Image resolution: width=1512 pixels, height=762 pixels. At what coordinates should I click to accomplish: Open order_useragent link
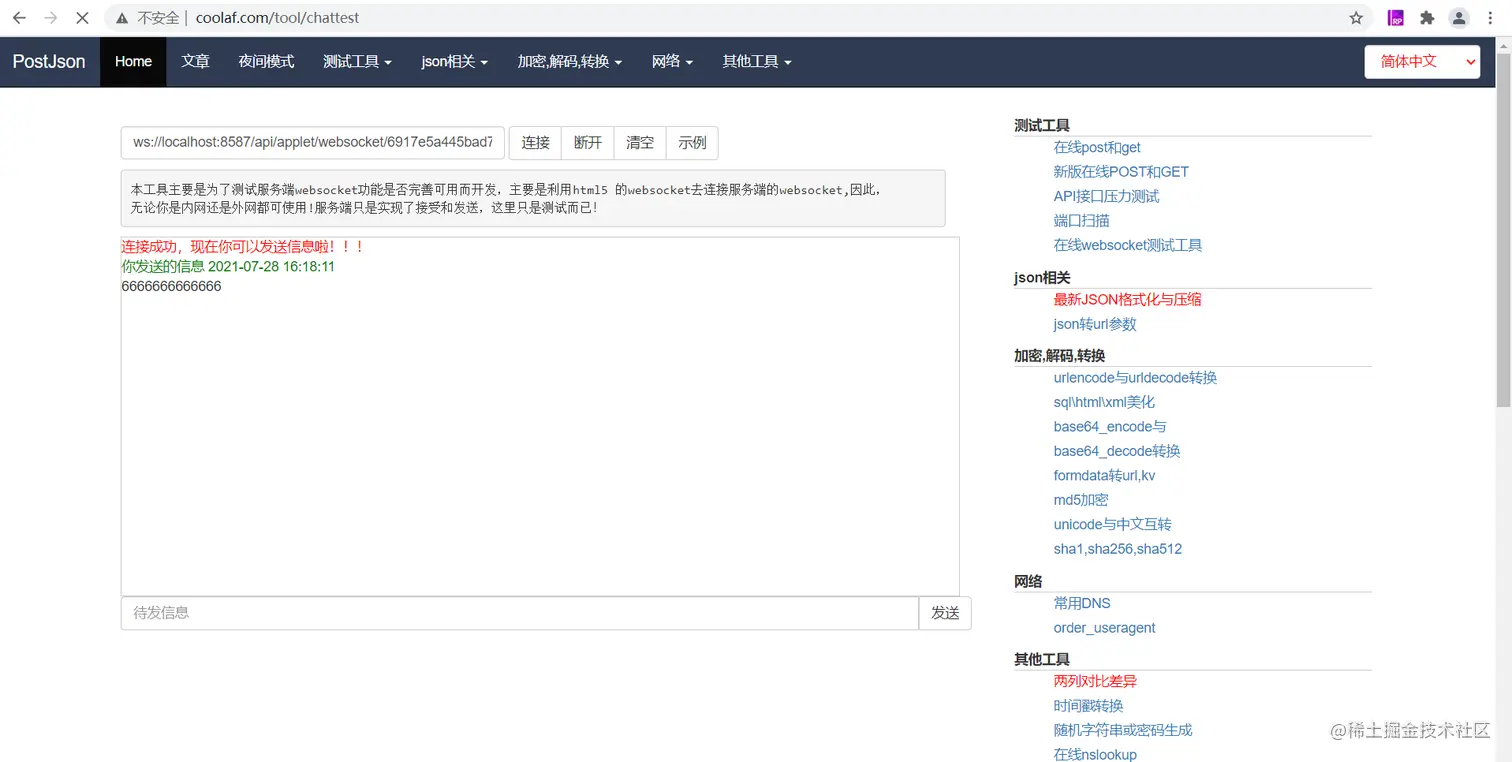pos(1104,628)
